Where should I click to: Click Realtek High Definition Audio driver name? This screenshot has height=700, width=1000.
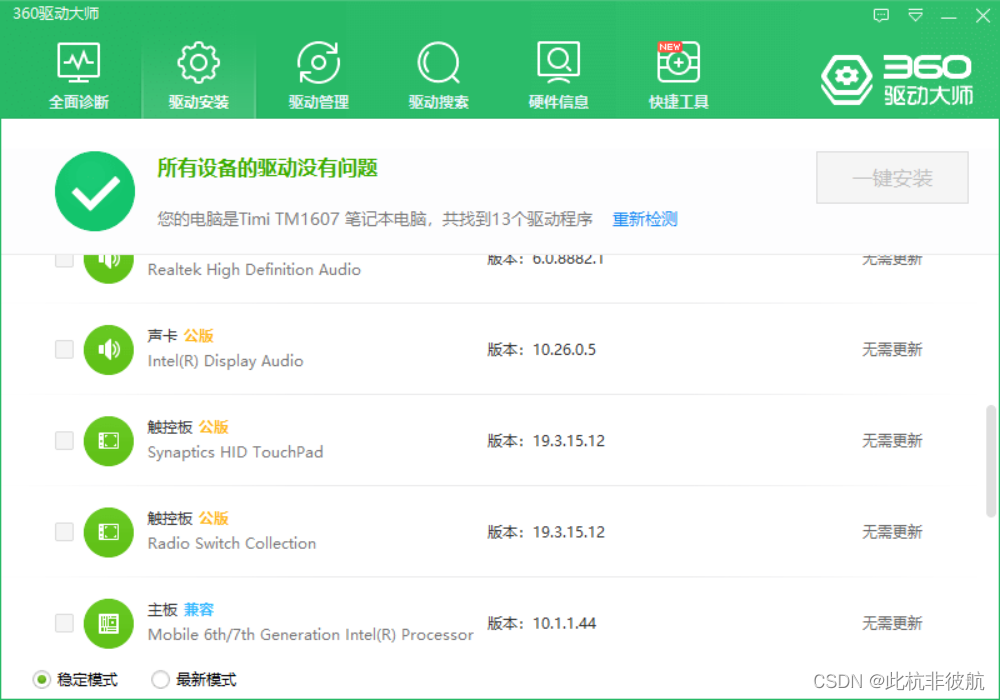click(x=254, y=270)
